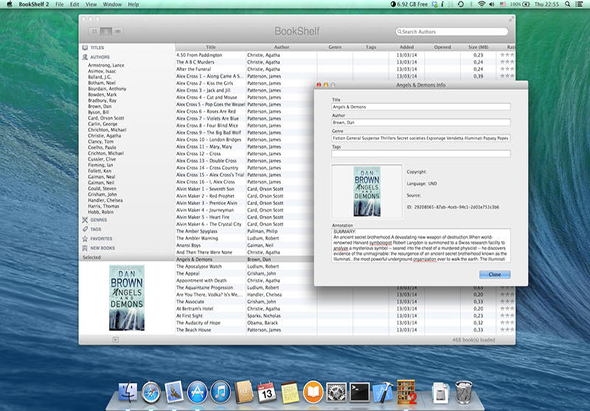Sort by the Genre column header
590x411 pixels.
click(x=335, y=47)
